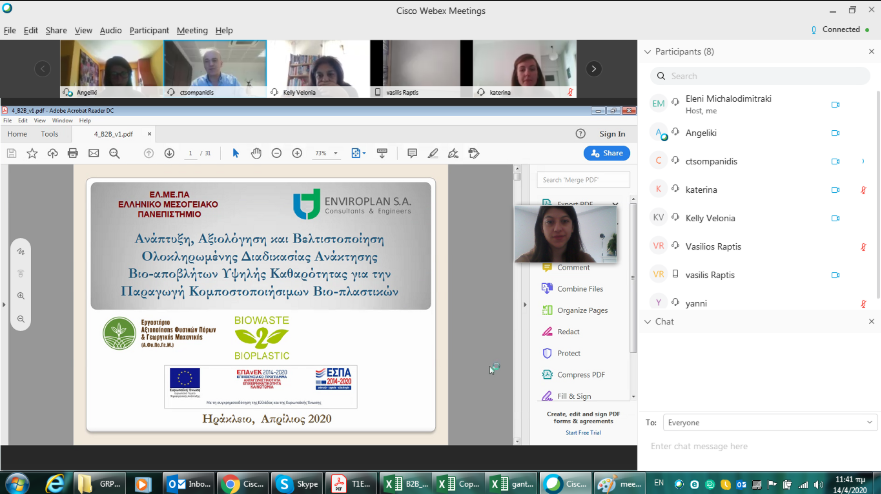Collapse the Participants panel
Image resolution: width=881 pixels, height=494 pixels.
pos(647,51)
